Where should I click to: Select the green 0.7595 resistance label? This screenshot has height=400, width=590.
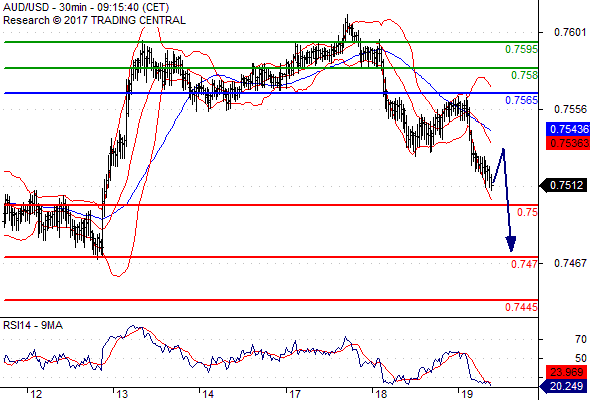522,49
